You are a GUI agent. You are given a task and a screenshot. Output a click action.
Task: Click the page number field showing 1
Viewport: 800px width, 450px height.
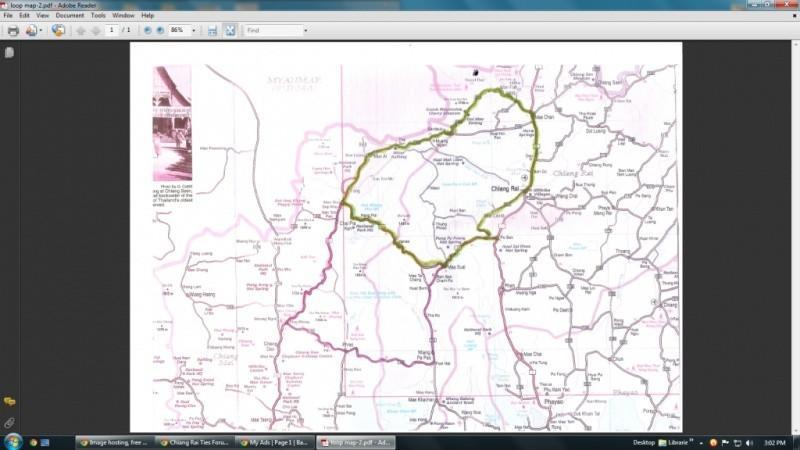112,30
